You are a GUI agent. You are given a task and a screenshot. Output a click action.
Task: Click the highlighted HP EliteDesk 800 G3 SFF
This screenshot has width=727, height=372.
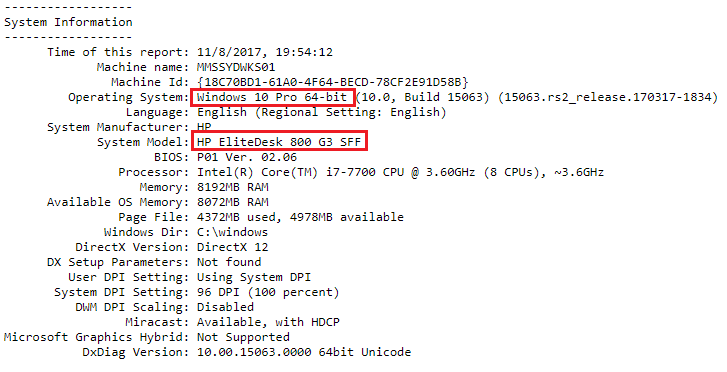coord(279,142)
